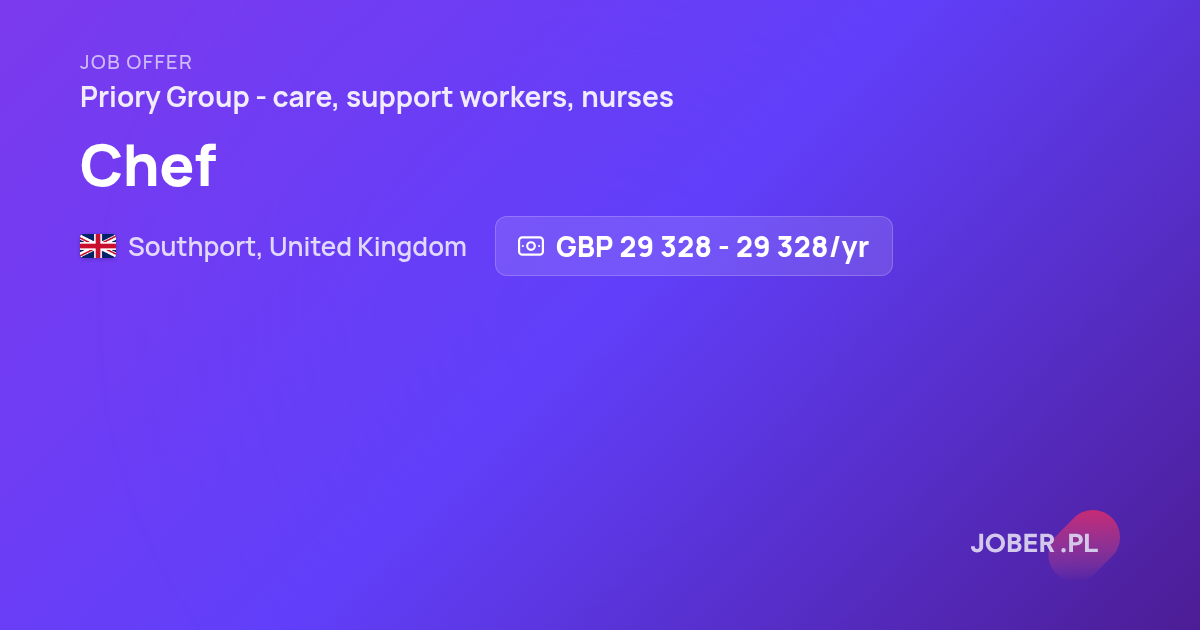This screenshot has width=1200, height=630.
Task: Click the lower salary figure 29 328
Action: click(665, 247)
